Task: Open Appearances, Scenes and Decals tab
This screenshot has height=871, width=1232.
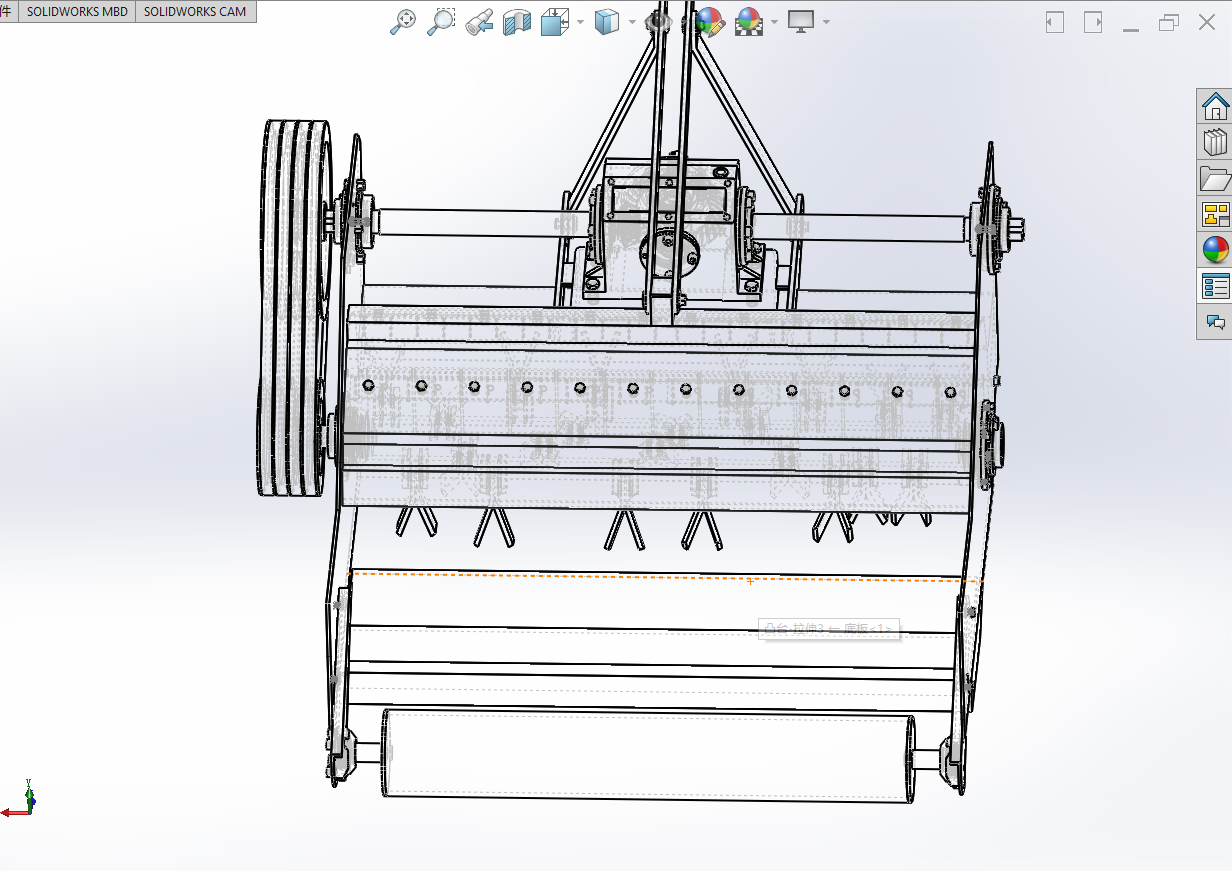Action: [1215, 250]
